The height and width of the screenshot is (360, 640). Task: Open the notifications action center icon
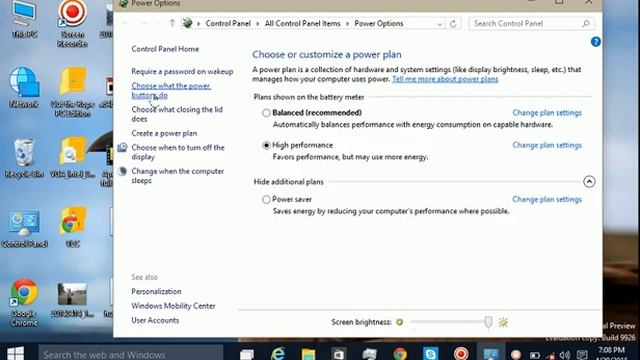click(x=582, y=355)
